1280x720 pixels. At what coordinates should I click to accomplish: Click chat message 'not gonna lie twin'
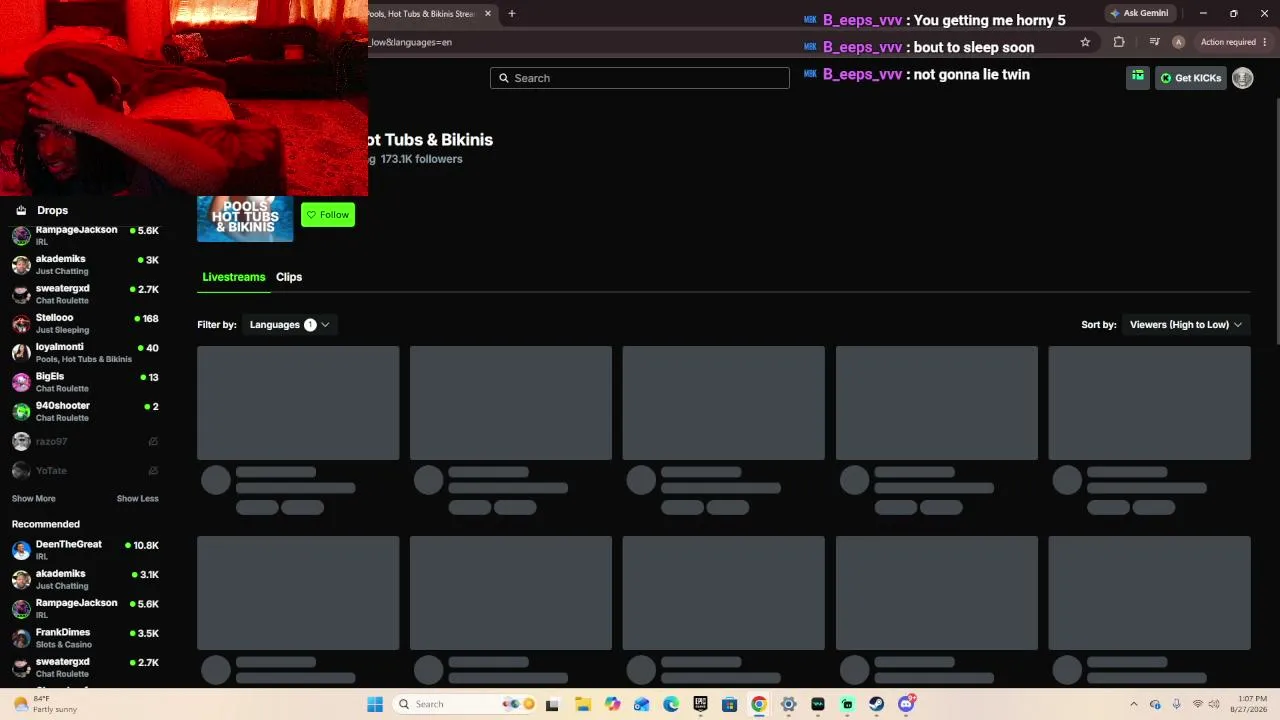[x=971, y=74]
